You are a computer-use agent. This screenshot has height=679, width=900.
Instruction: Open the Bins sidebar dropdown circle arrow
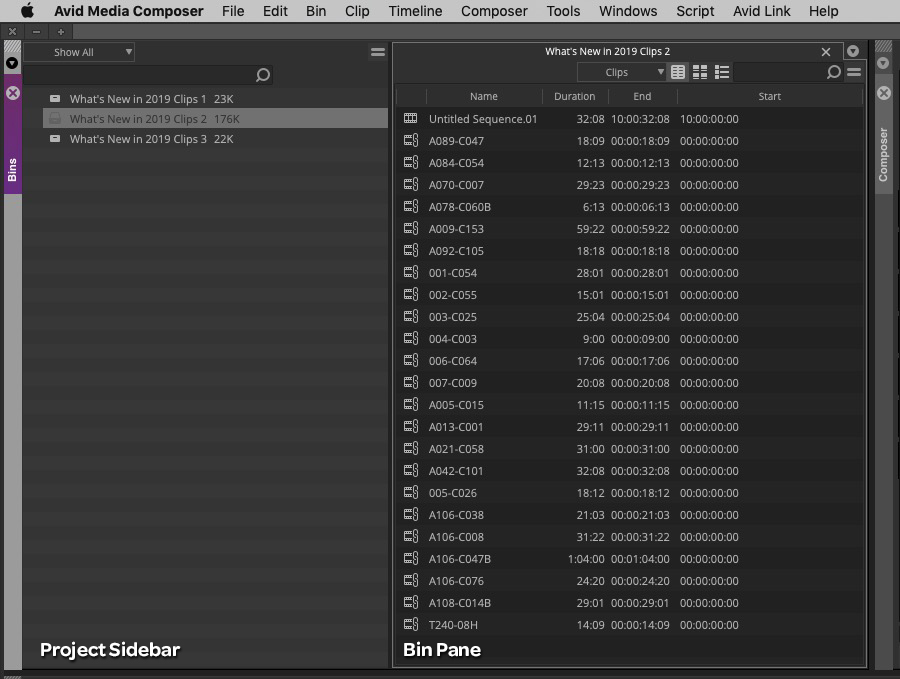[x=12, y=63]
